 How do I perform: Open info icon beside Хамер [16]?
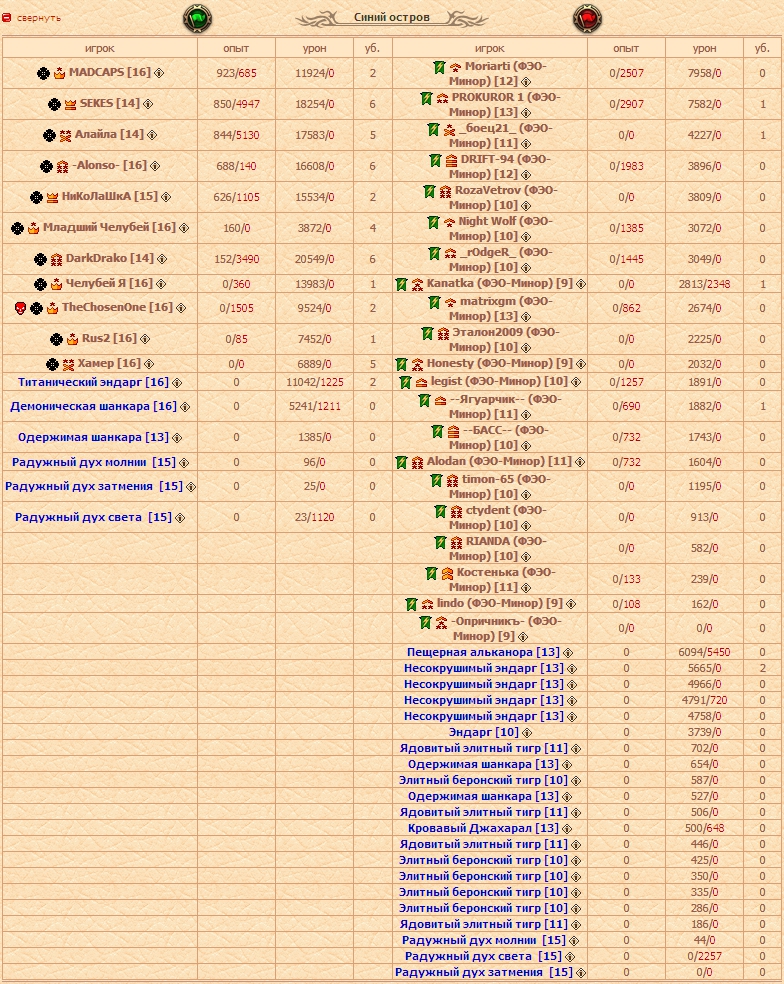click(x=149, y=364)
